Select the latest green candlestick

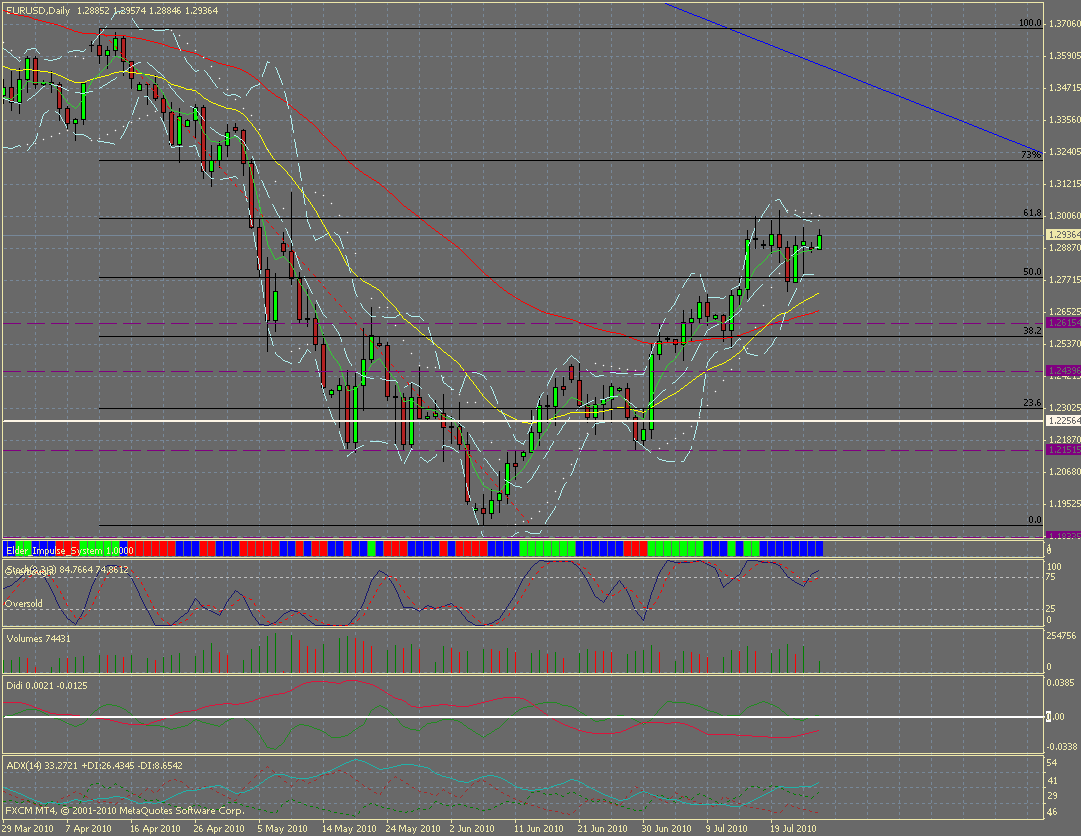[x=820, y=241]
